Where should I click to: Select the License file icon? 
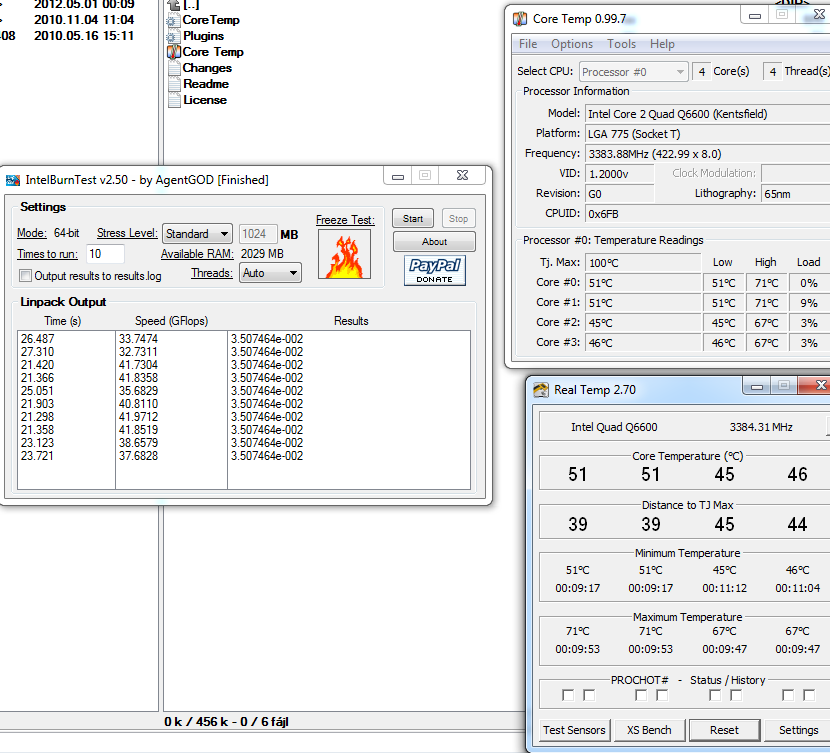[x=174, y=100]
